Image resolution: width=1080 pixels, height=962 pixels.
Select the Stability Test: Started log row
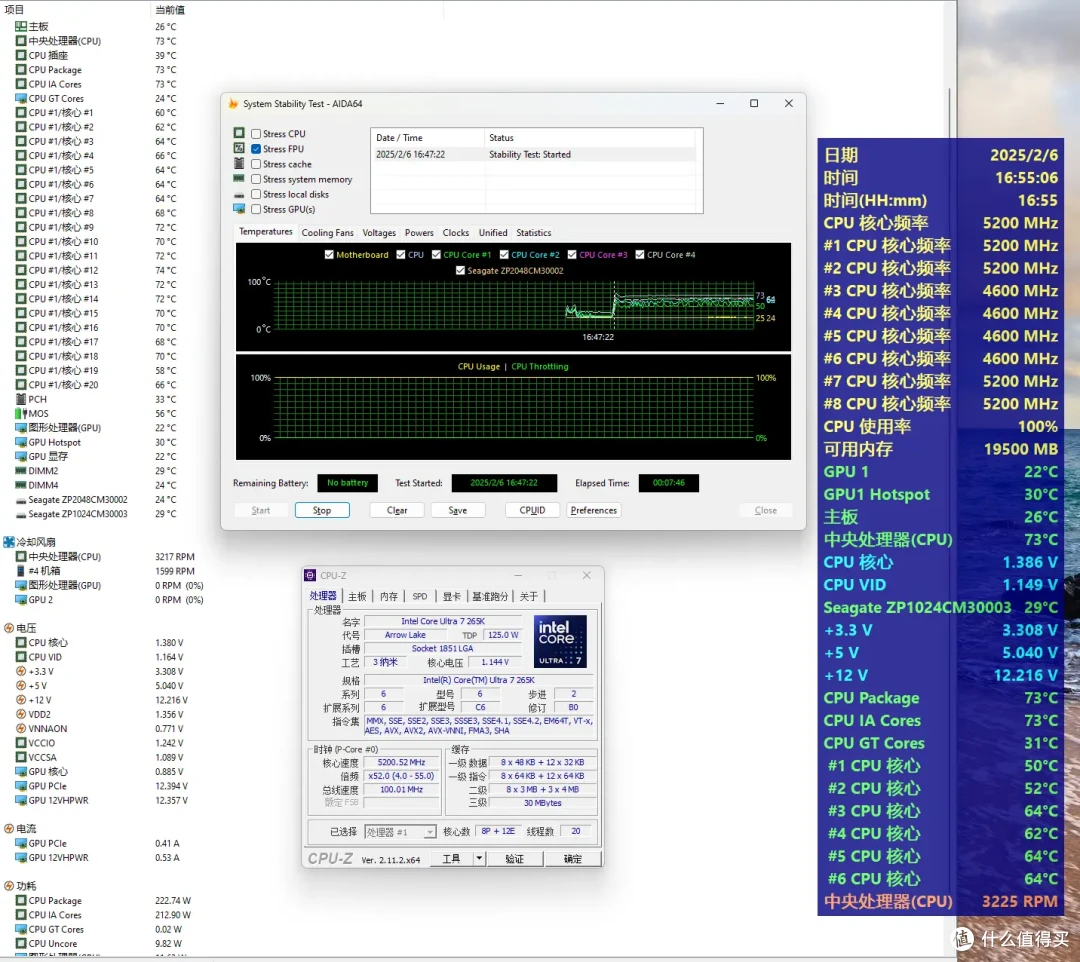tap(534, 154)
